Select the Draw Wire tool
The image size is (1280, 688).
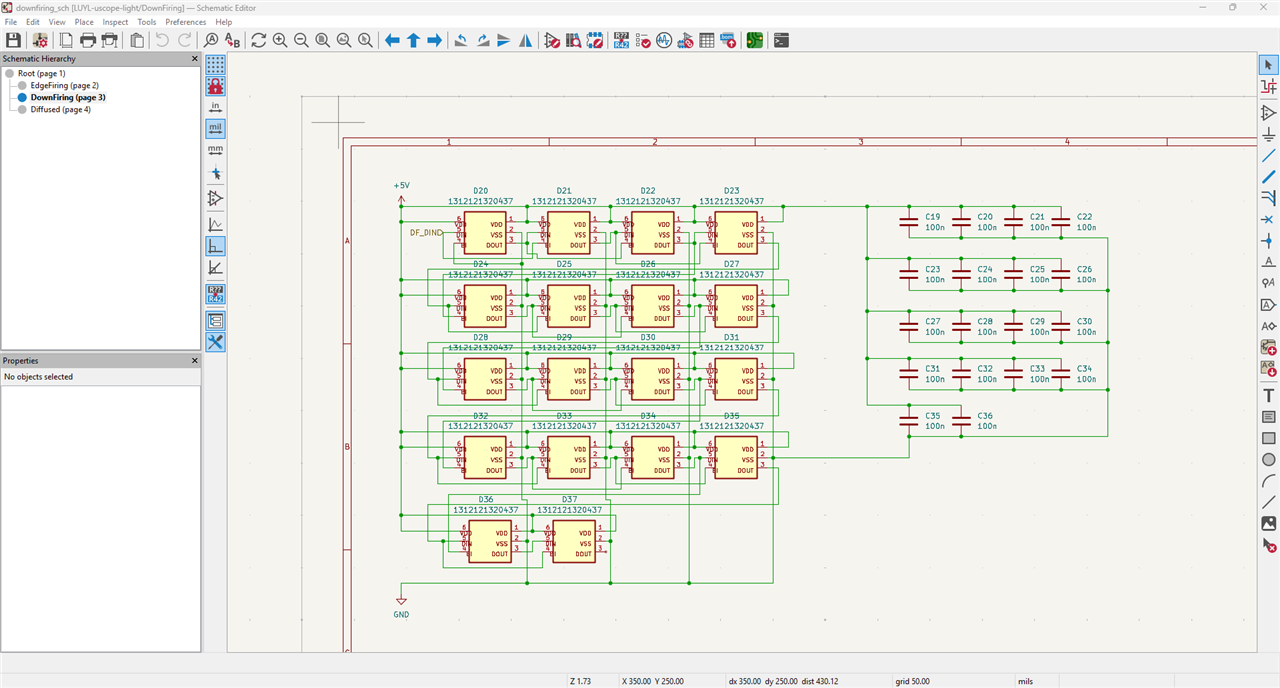(1269, 156)
